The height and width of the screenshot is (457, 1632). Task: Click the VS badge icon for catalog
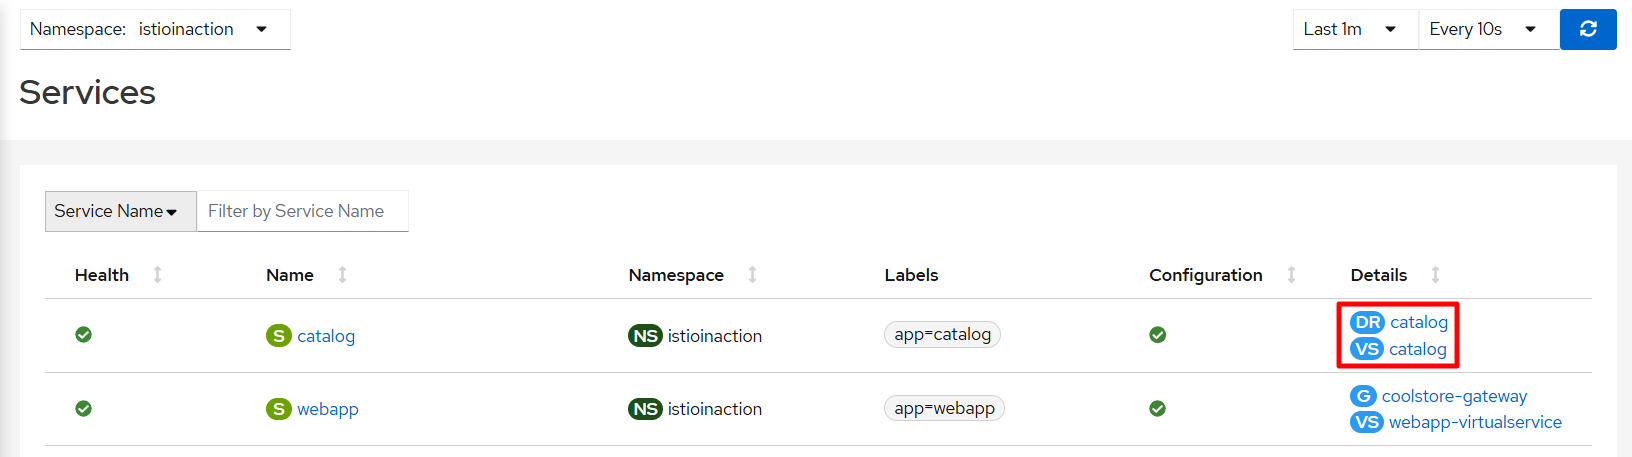1367,349
